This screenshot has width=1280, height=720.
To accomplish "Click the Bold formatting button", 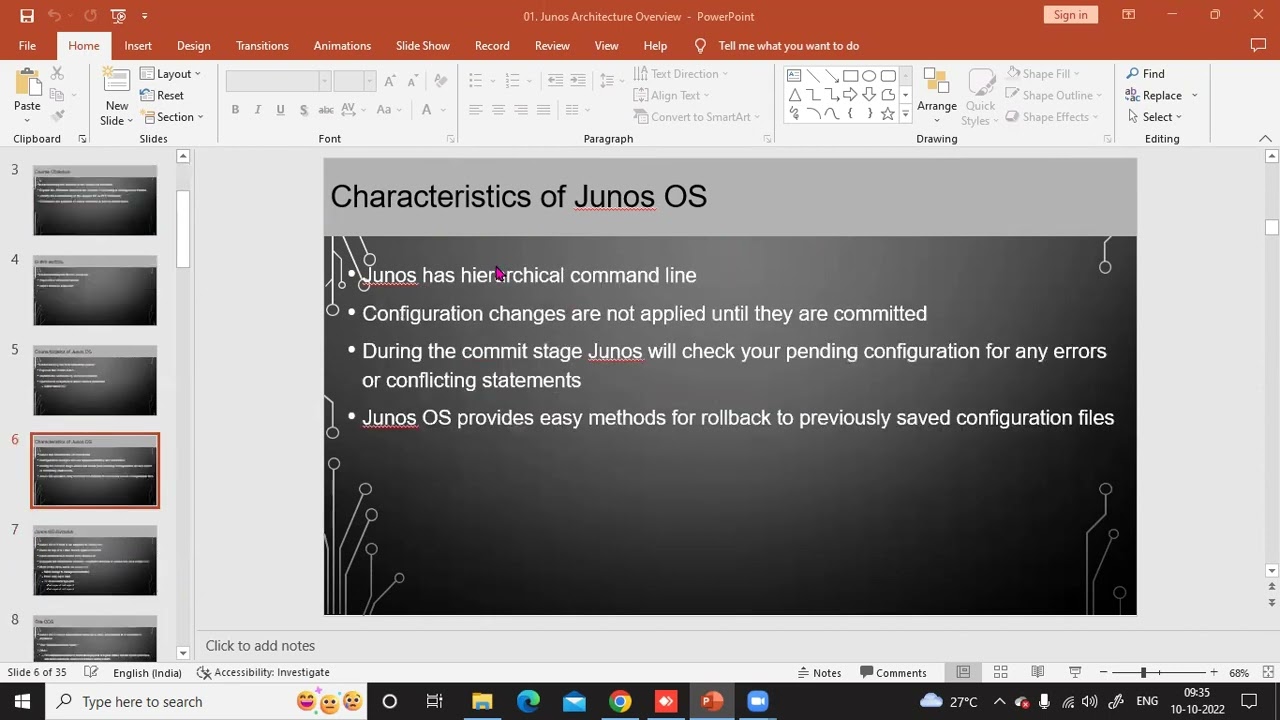I will click(x=235, y=110).
